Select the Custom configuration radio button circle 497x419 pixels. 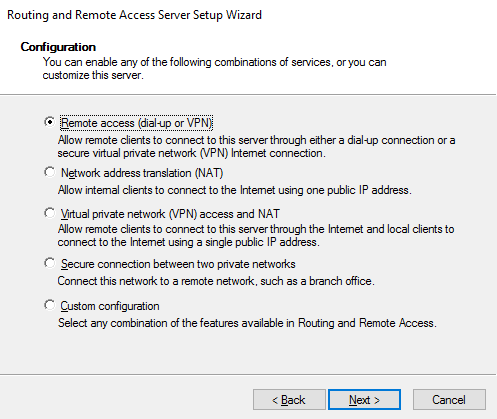[x=49, y=305]
